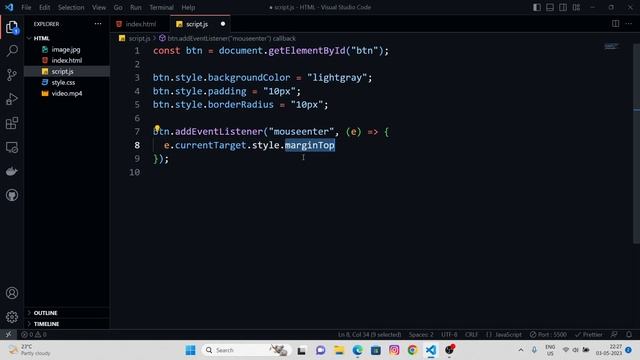The width and height of the screenshot is (640, 360).
Task: Open Run and Debug view
Action: 12,99
